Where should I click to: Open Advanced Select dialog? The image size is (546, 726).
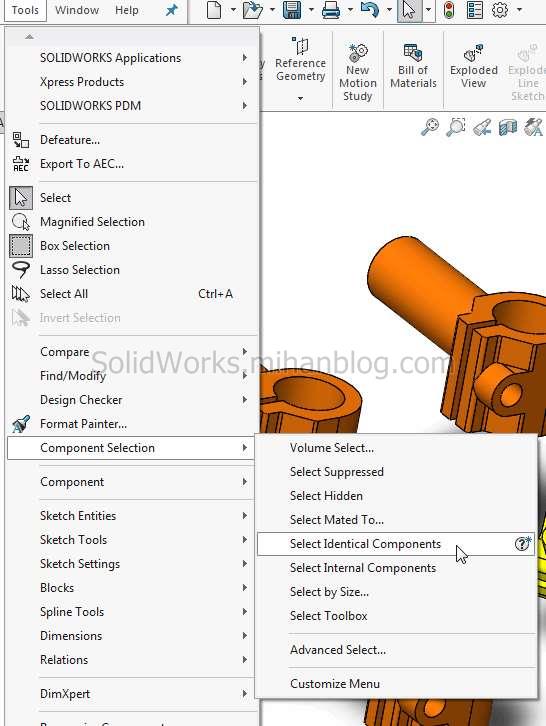396,650
